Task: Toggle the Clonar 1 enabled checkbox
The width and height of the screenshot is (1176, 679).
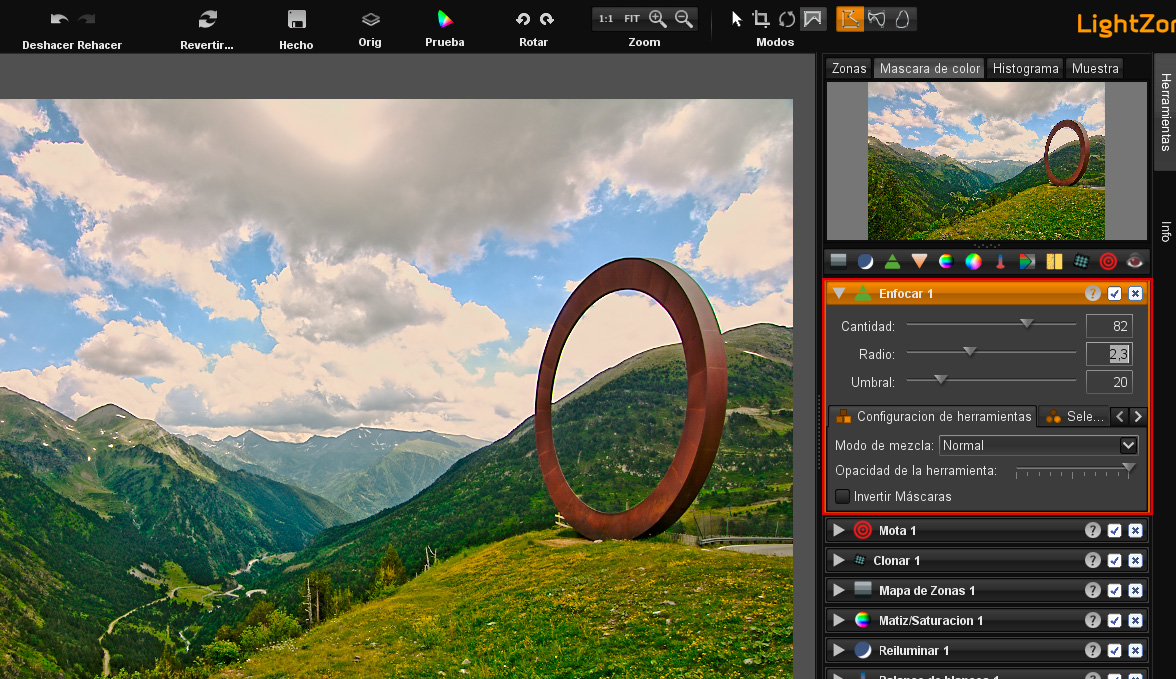Action: tap(1114, 560)
